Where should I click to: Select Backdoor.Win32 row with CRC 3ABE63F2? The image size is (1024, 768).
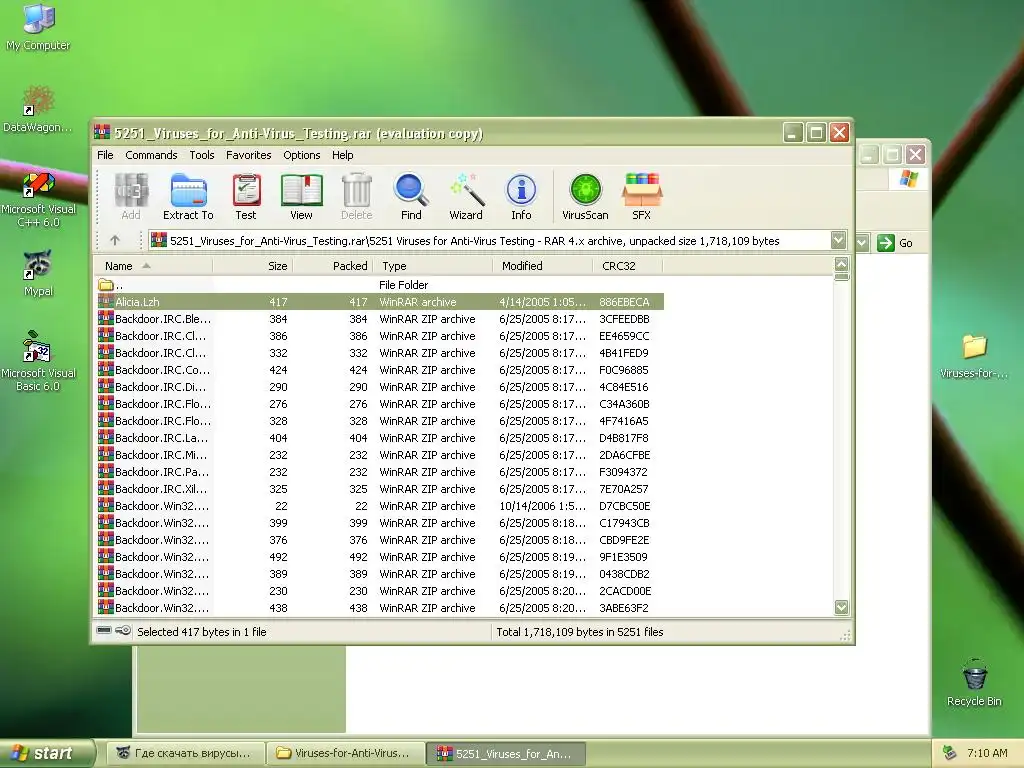click(380, 607)
